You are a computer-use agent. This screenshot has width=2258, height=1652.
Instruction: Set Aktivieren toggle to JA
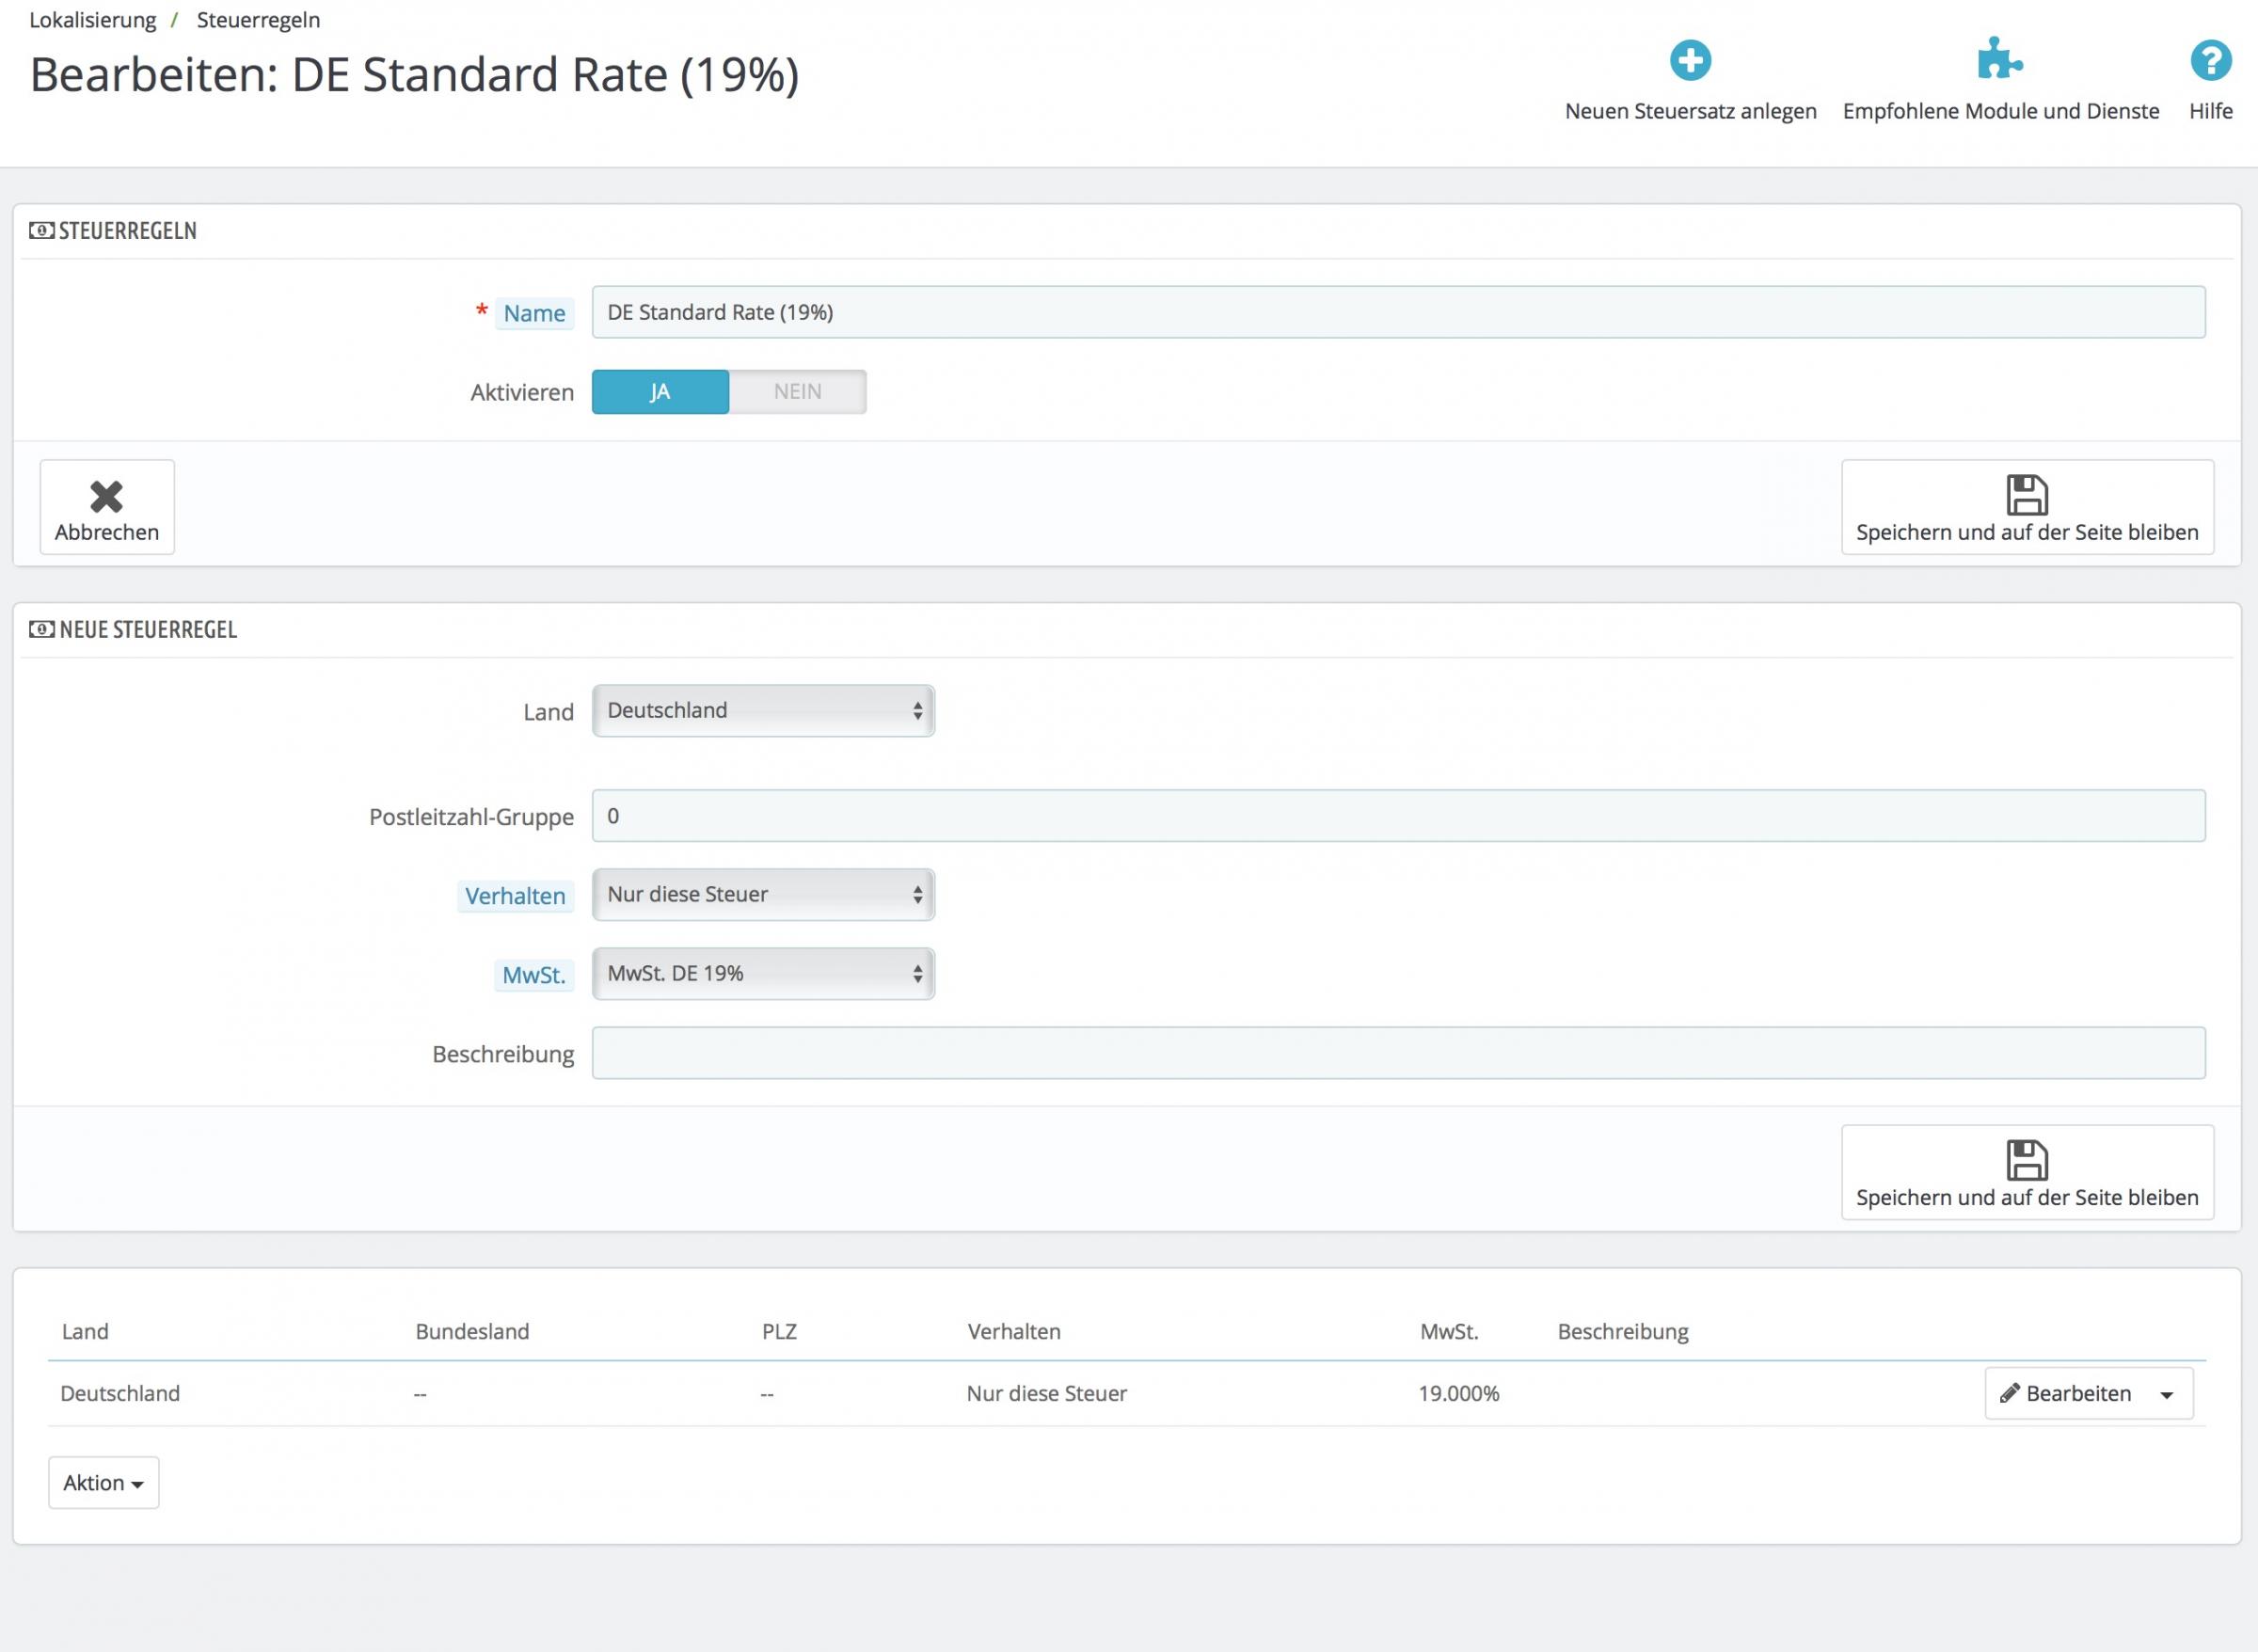(660, 392)
